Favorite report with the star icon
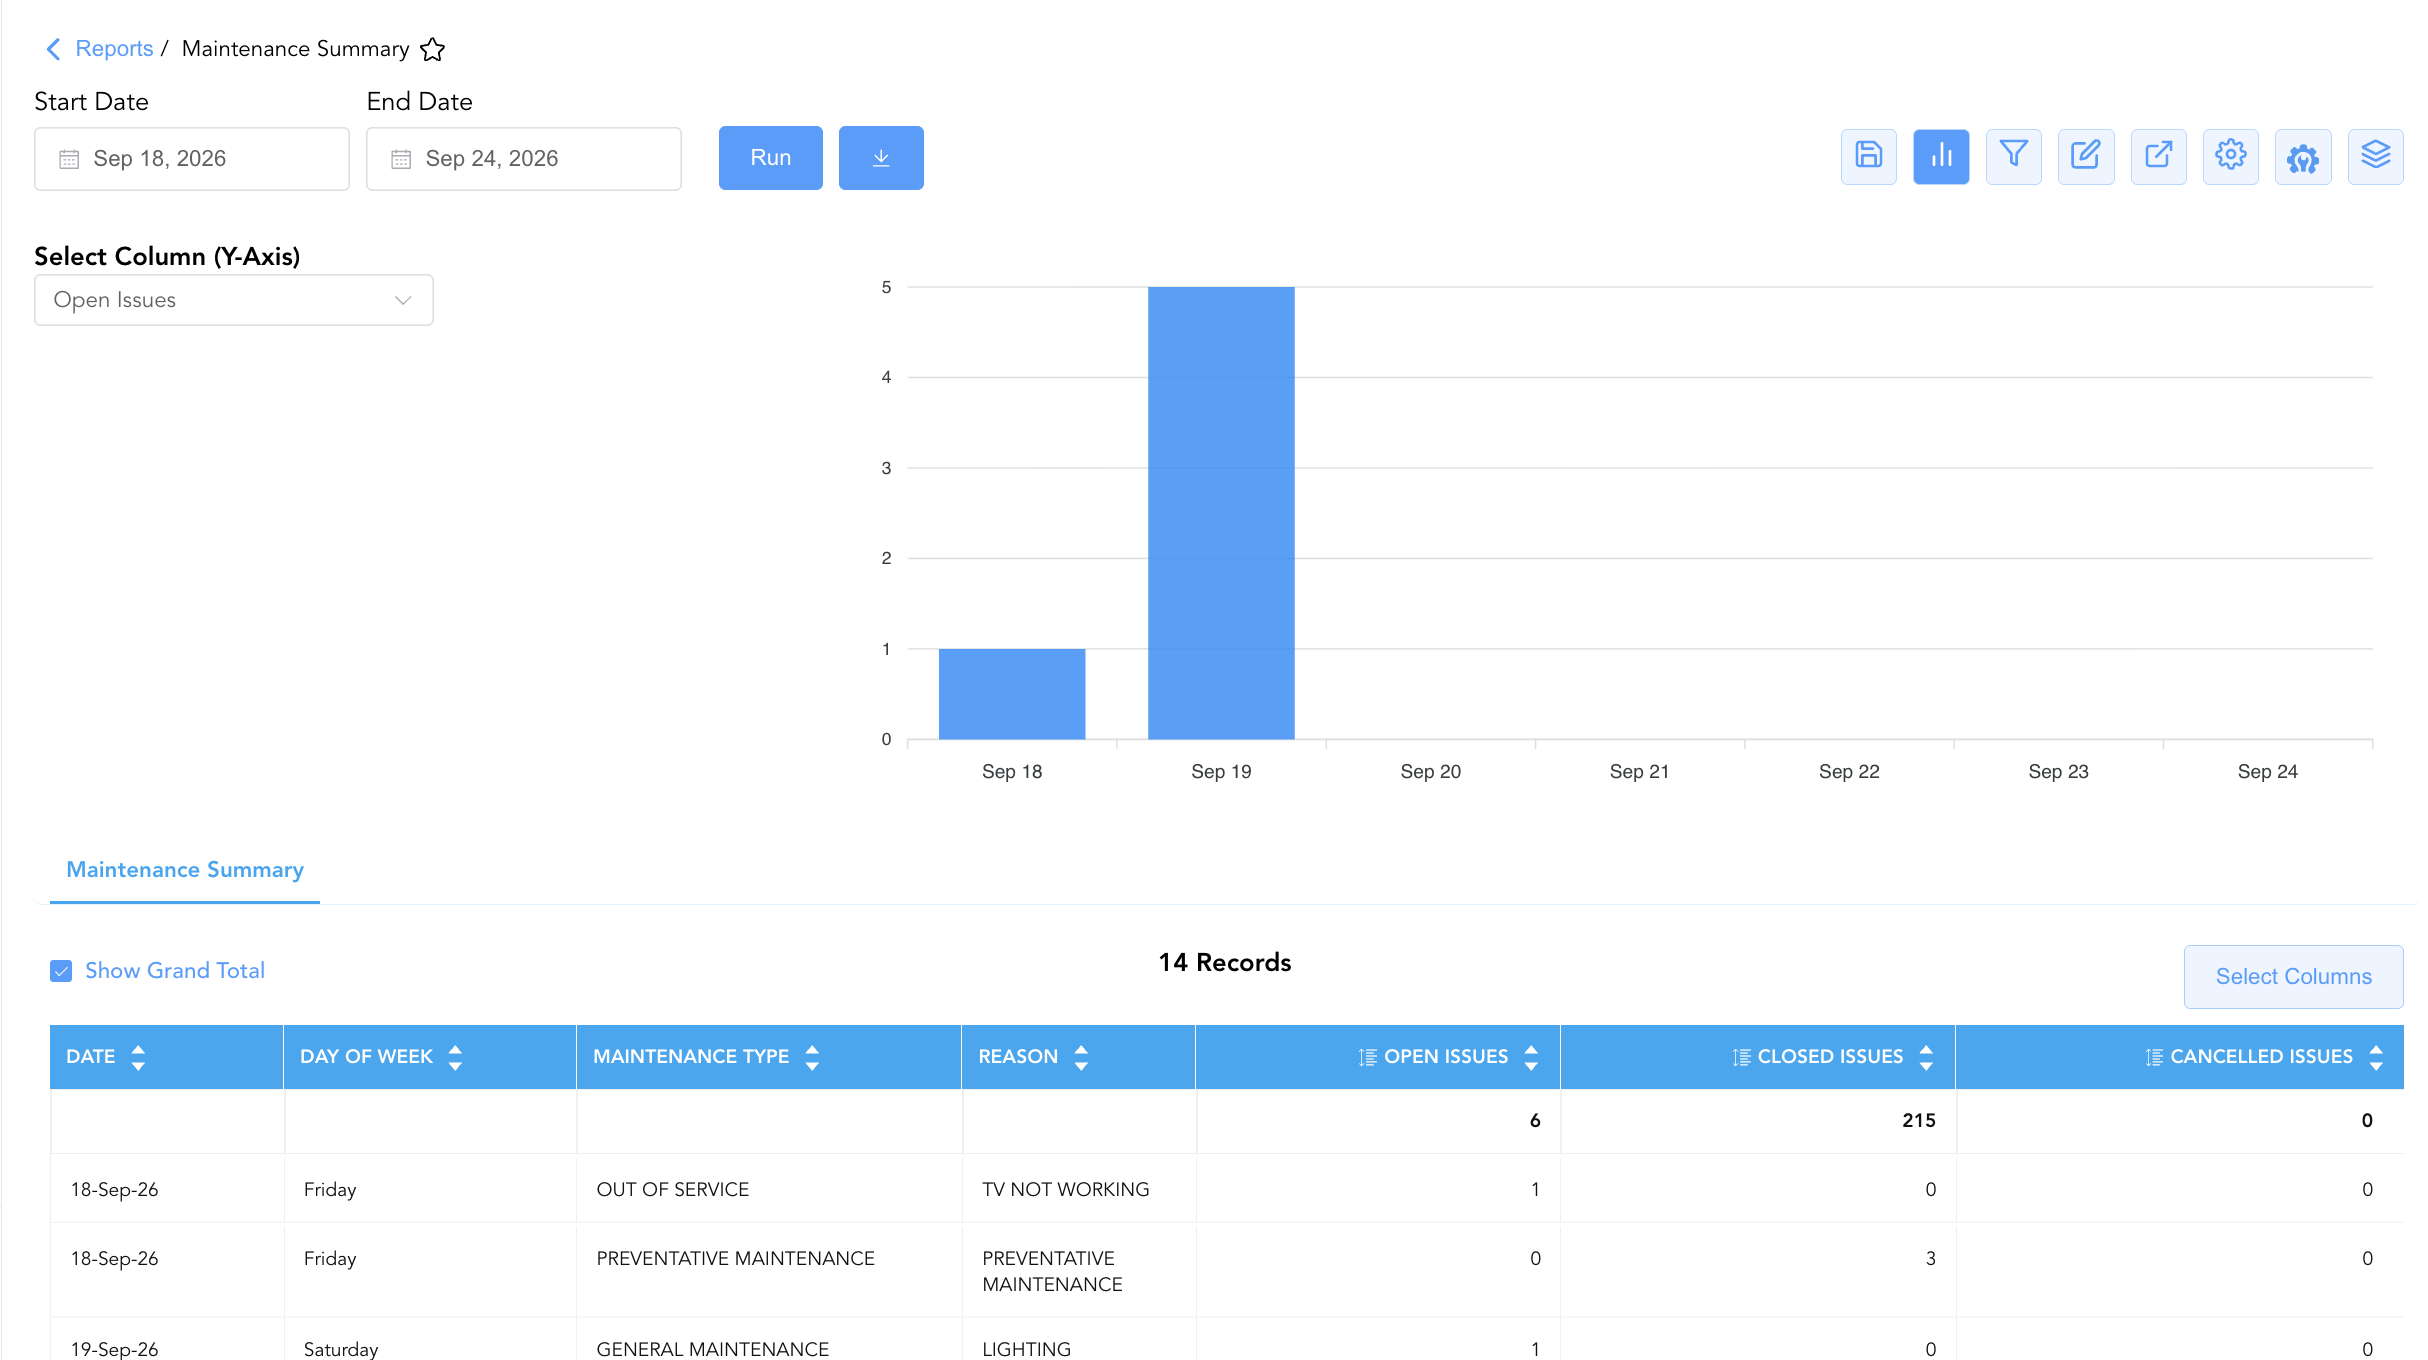 click(x=432, y=49)
